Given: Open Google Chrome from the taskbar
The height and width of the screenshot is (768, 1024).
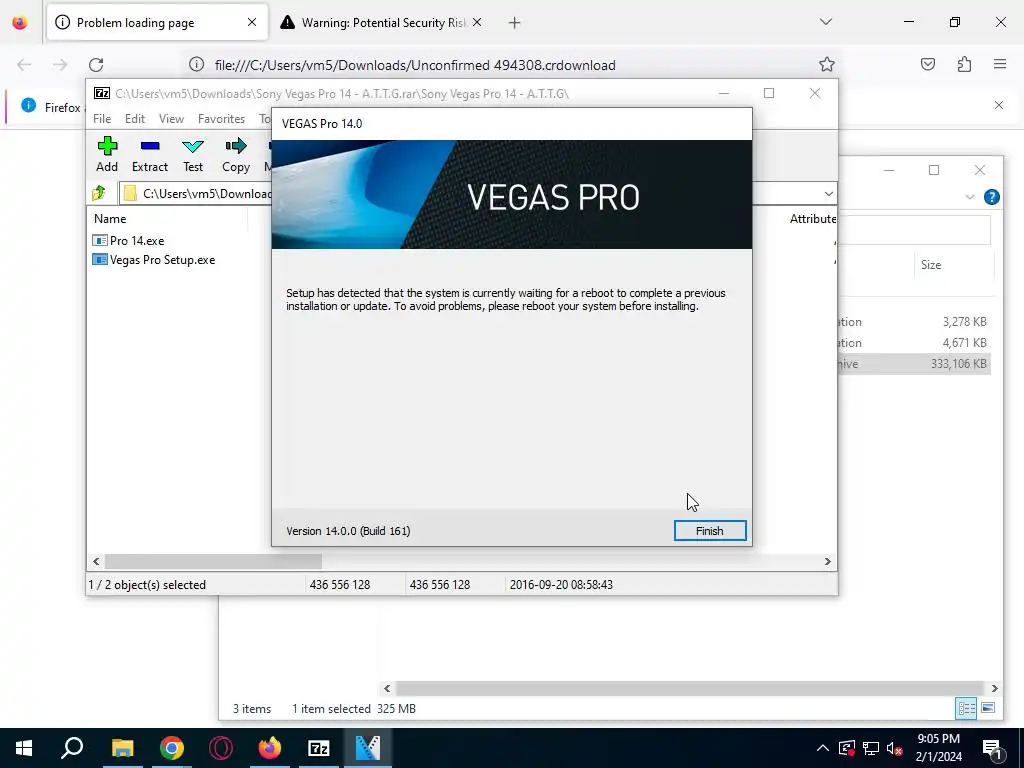Looking at the screenshot, I should 172,748.
